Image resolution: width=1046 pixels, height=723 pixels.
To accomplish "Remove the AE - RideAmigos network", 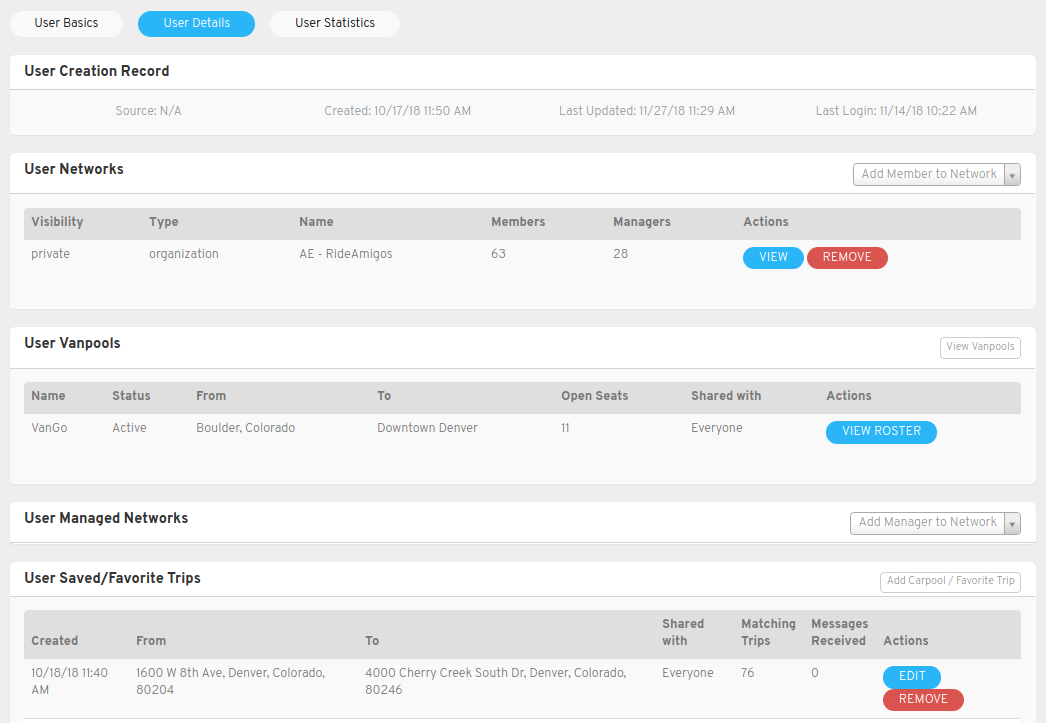I will (x=847, y=257).
